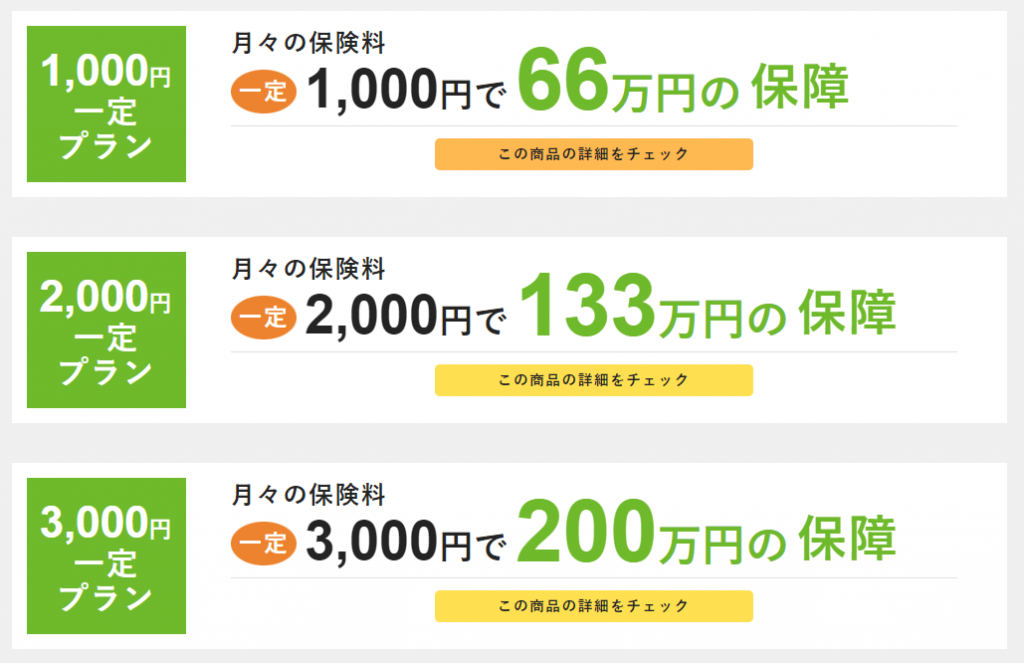1024x663 pixels.
Task: Click 月々の保険料 label above 1,000円で
Action: [308, 43]
